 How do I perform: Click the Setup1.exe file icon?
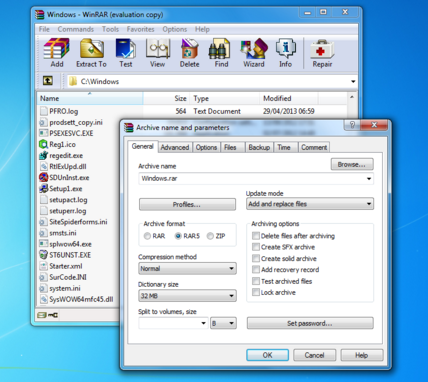click(x=43, y=189)
